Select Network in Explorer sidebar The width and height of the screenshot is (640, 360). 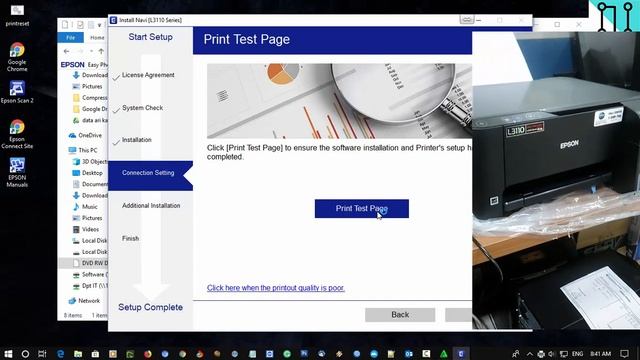pos(84,301)
